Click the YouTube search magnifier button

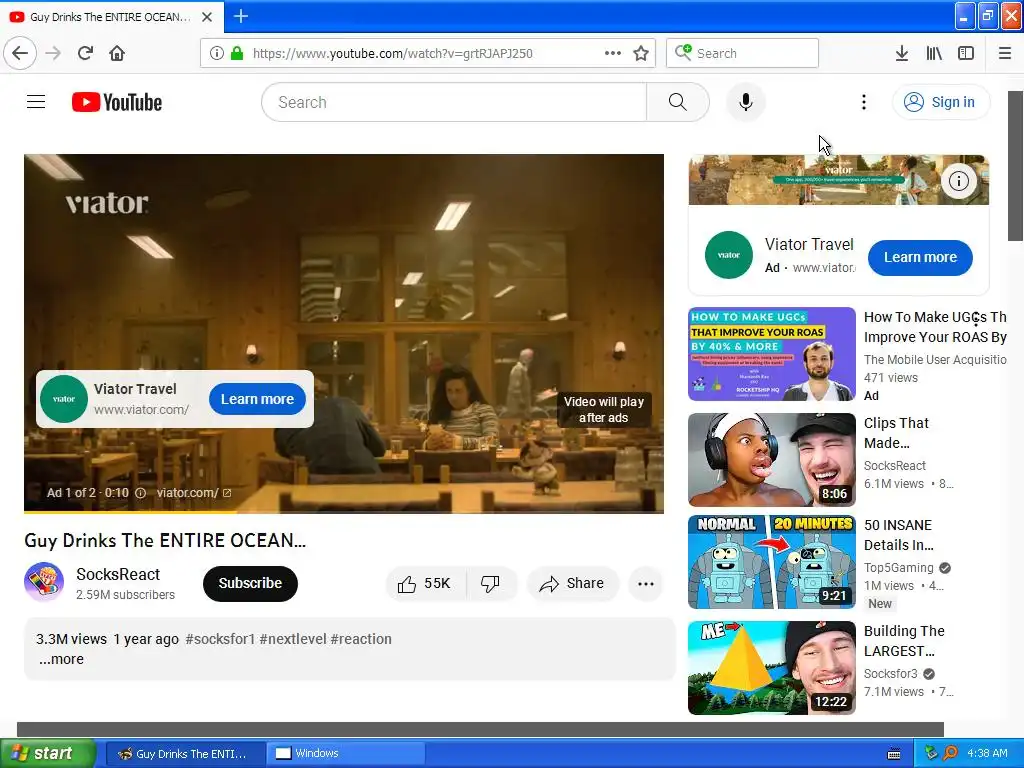pos(678,102)
